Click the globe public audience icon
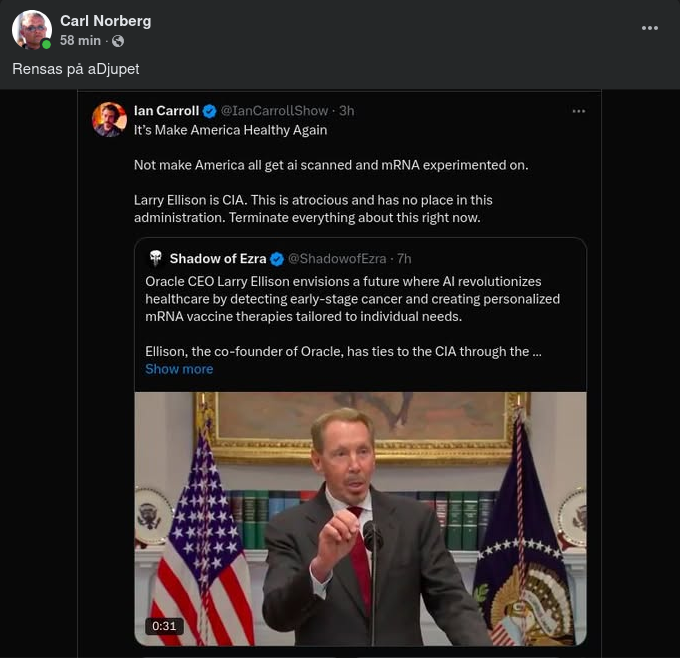680x658 pixels. 118,41
